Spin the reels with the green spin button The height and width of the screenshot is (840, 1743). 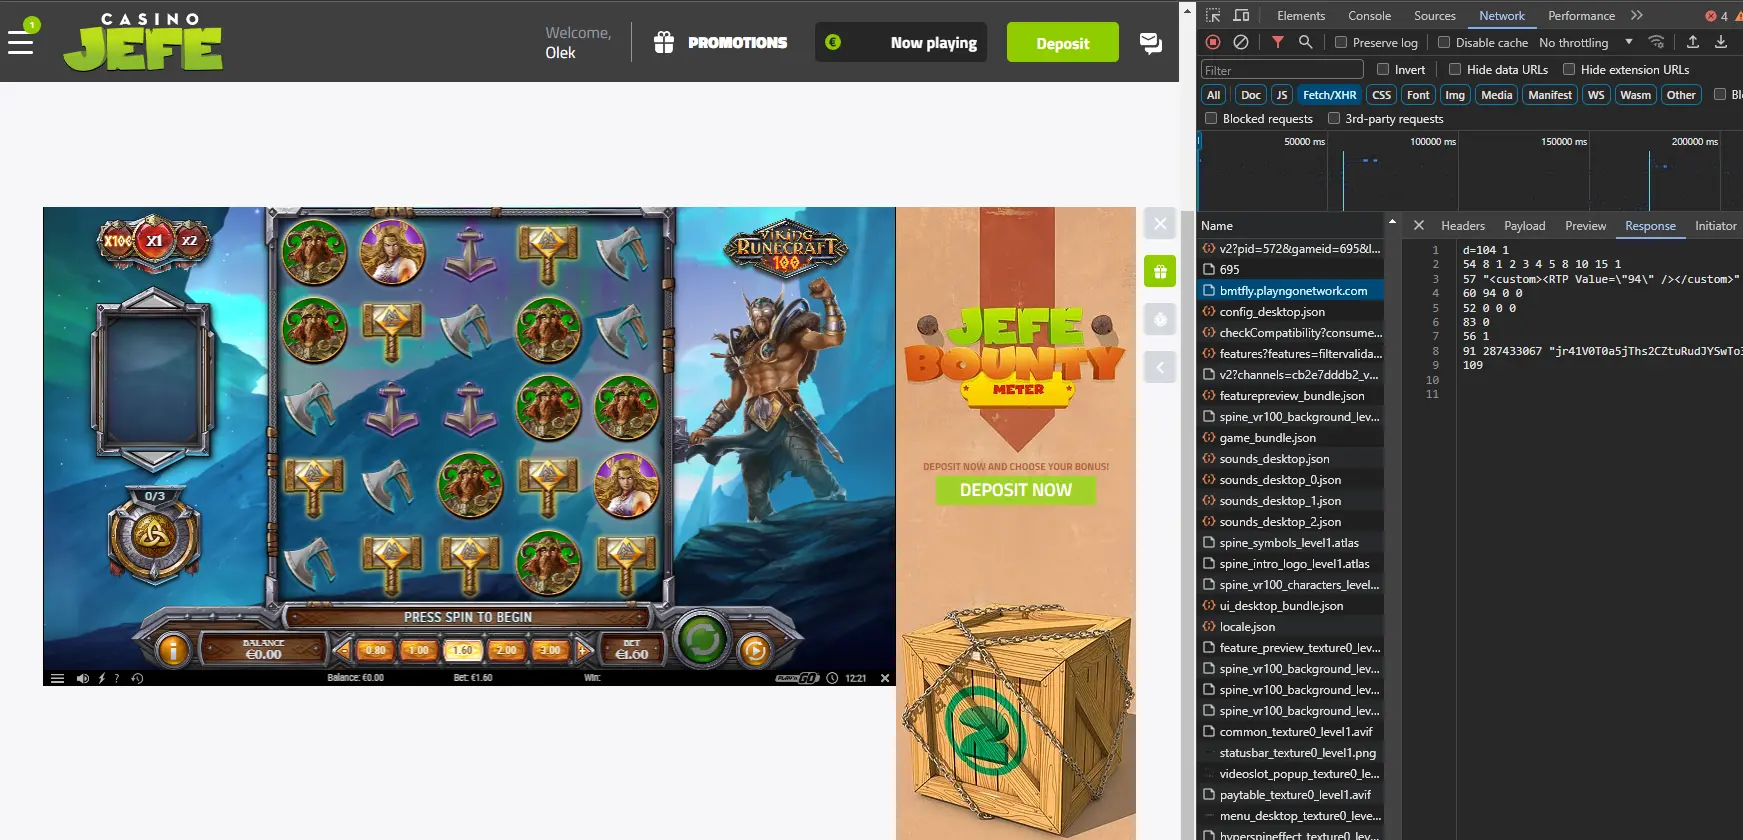702,639
